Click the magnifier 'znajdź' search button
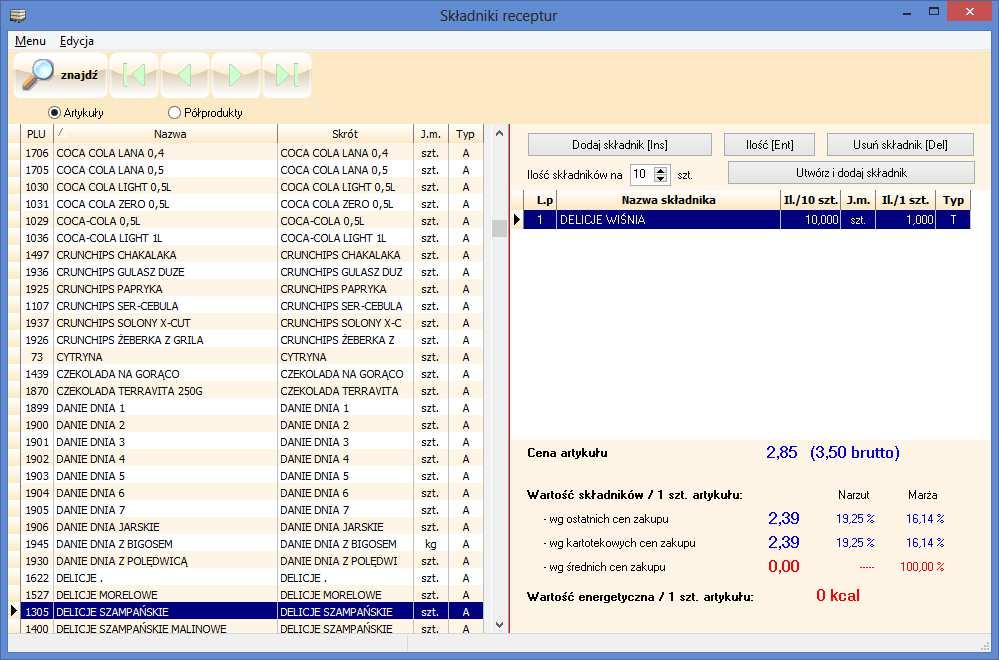The width and height of the screenshot is (999, 660). pyautogui.click(x=60, y=75)
